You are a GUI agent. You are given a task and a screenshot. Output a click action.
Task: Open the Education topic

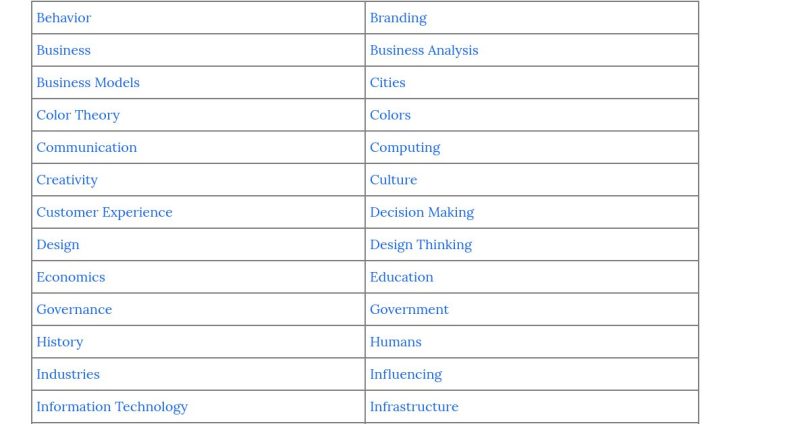point(401,277)
